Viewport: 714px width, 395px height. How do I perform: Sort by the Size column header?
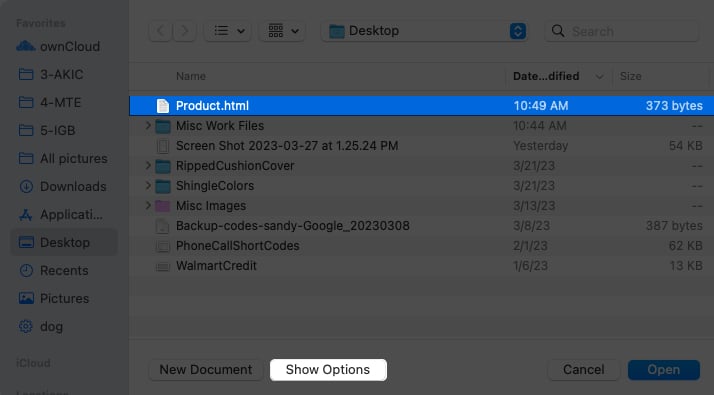pyautogui.click(x=630, y=76)
